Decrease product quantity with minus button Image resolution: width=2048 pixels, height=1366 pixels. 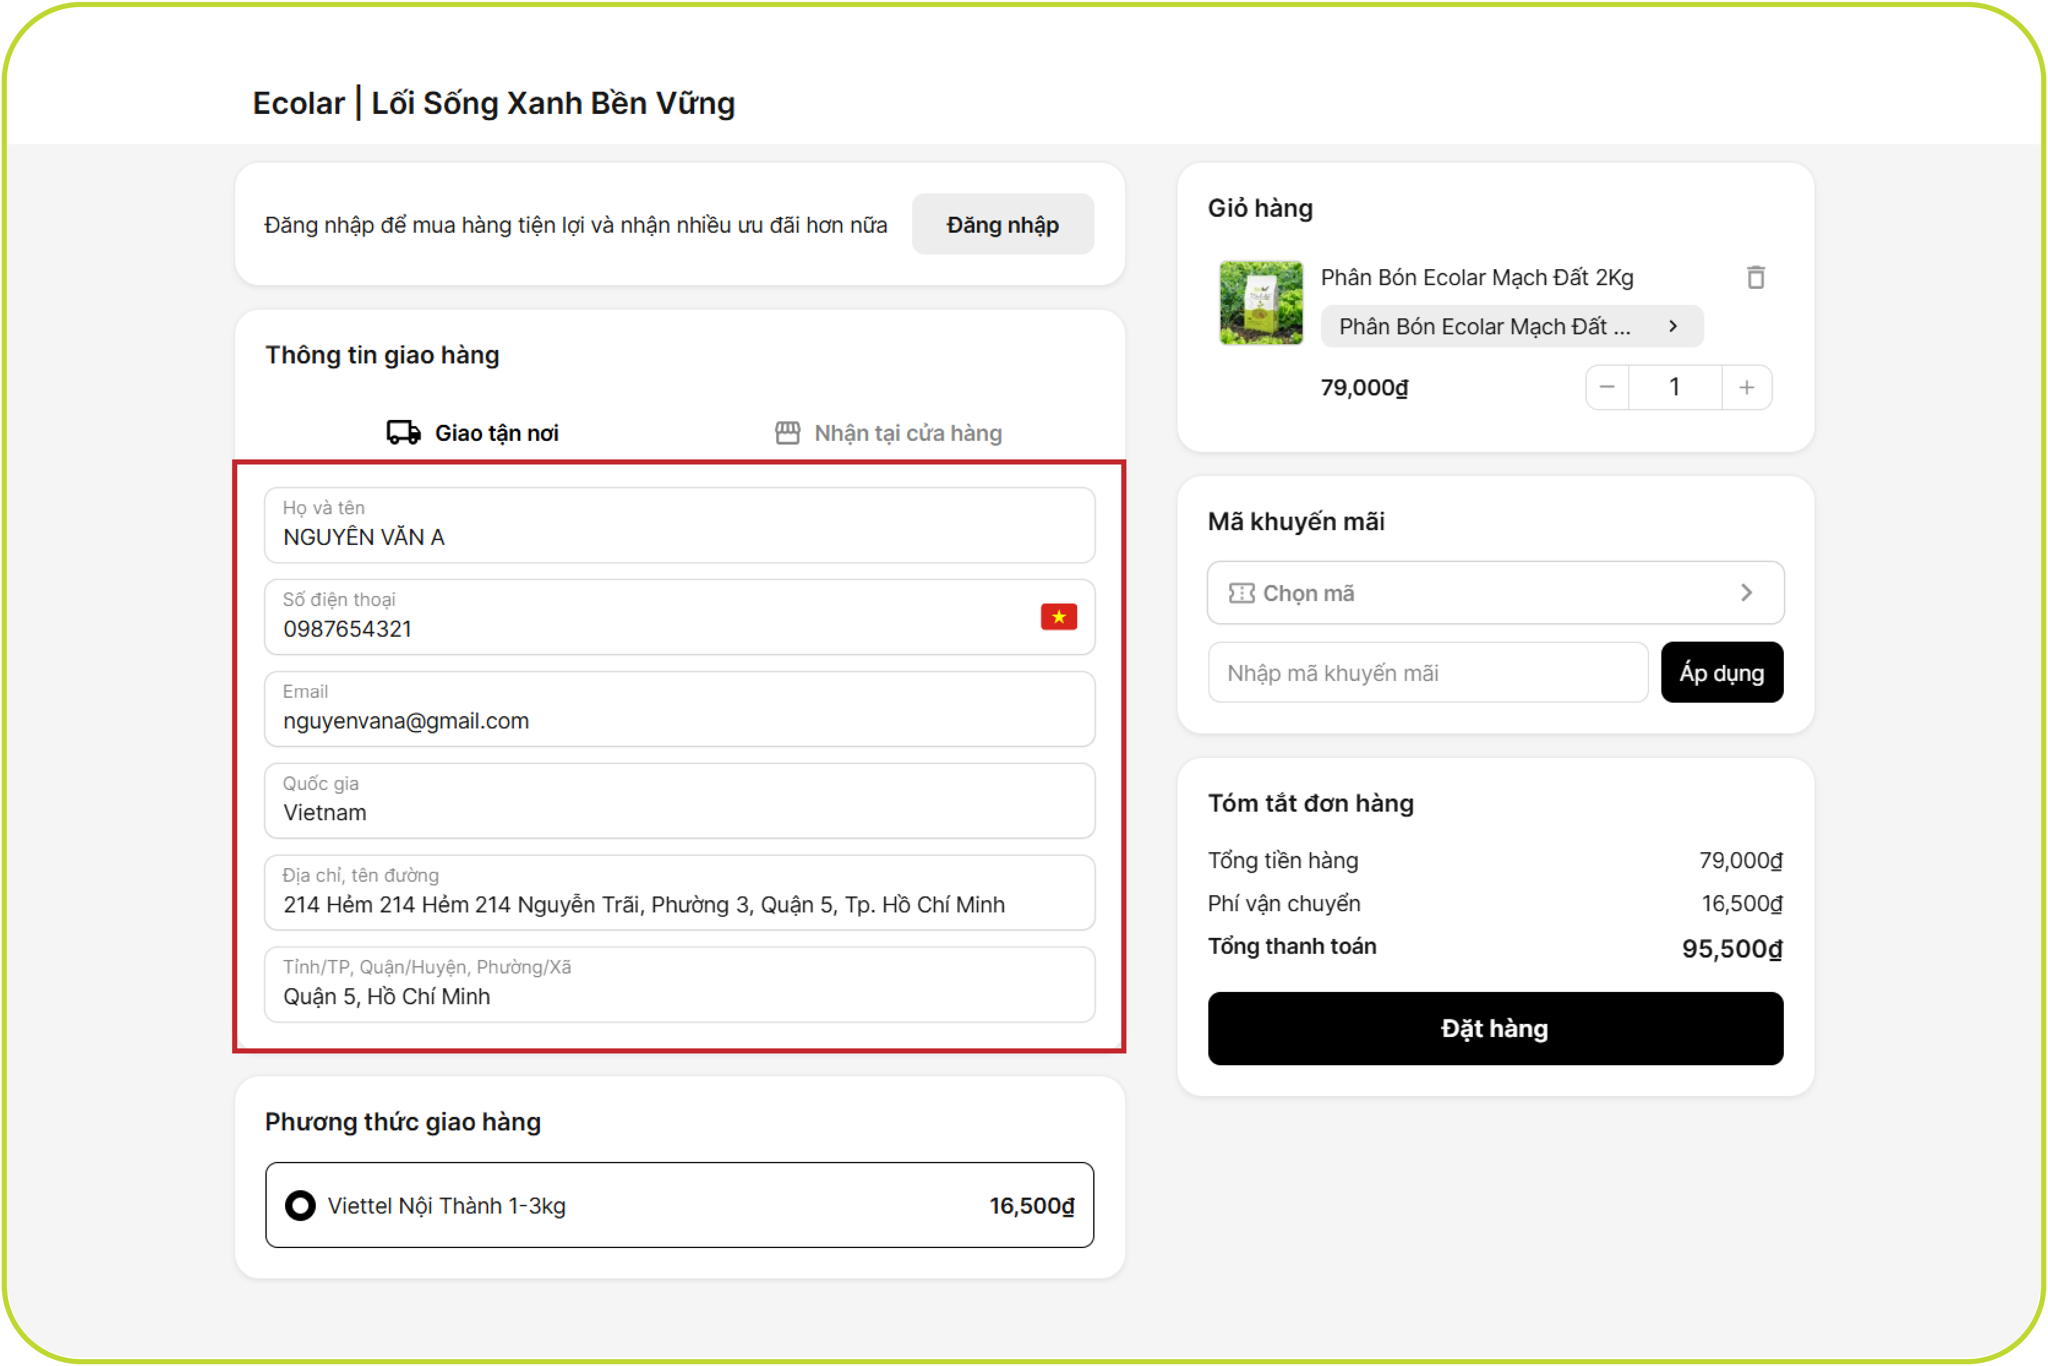coord(1607,387)
